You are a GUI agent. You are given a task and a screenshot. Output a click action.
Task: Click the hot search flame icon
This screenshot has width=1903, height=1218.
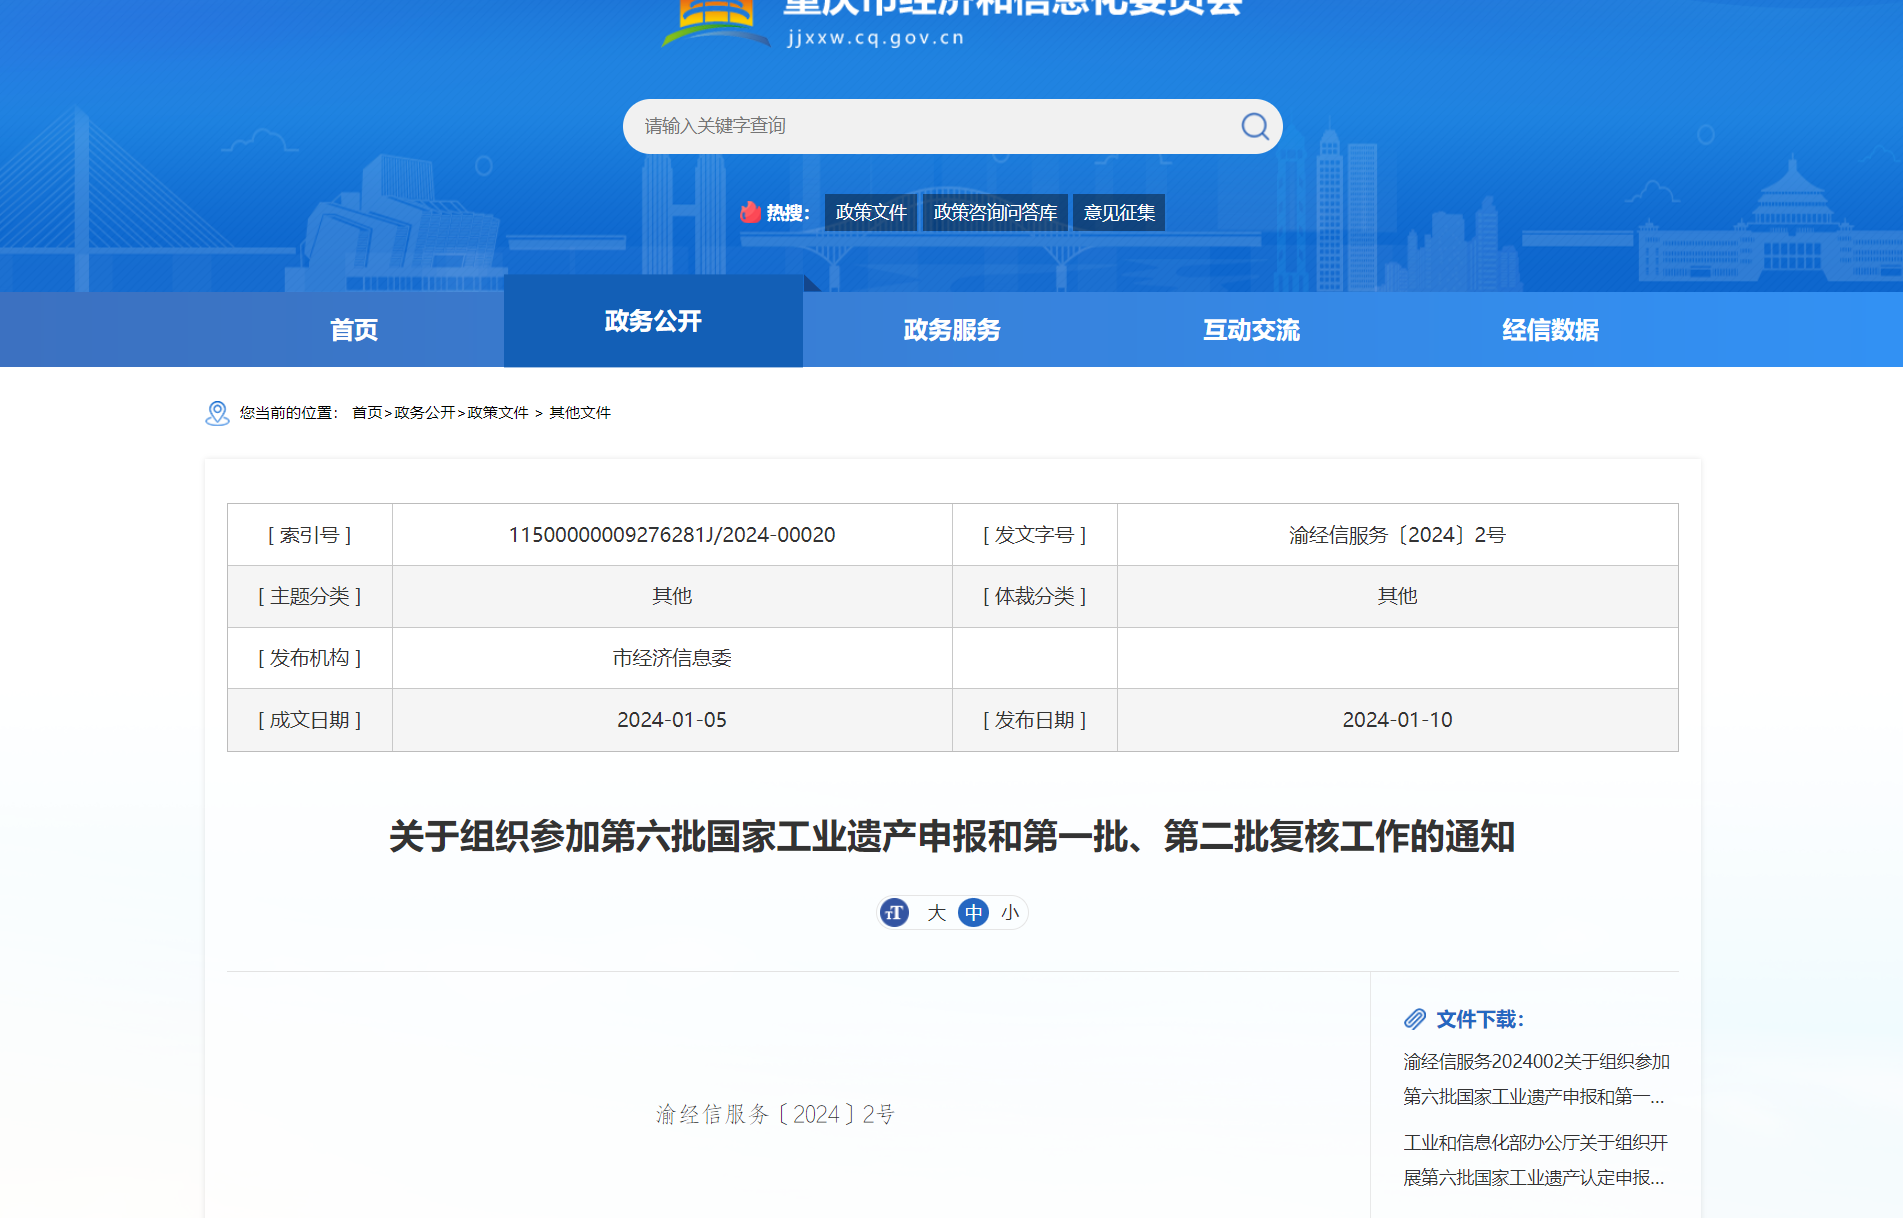[750, 212]
